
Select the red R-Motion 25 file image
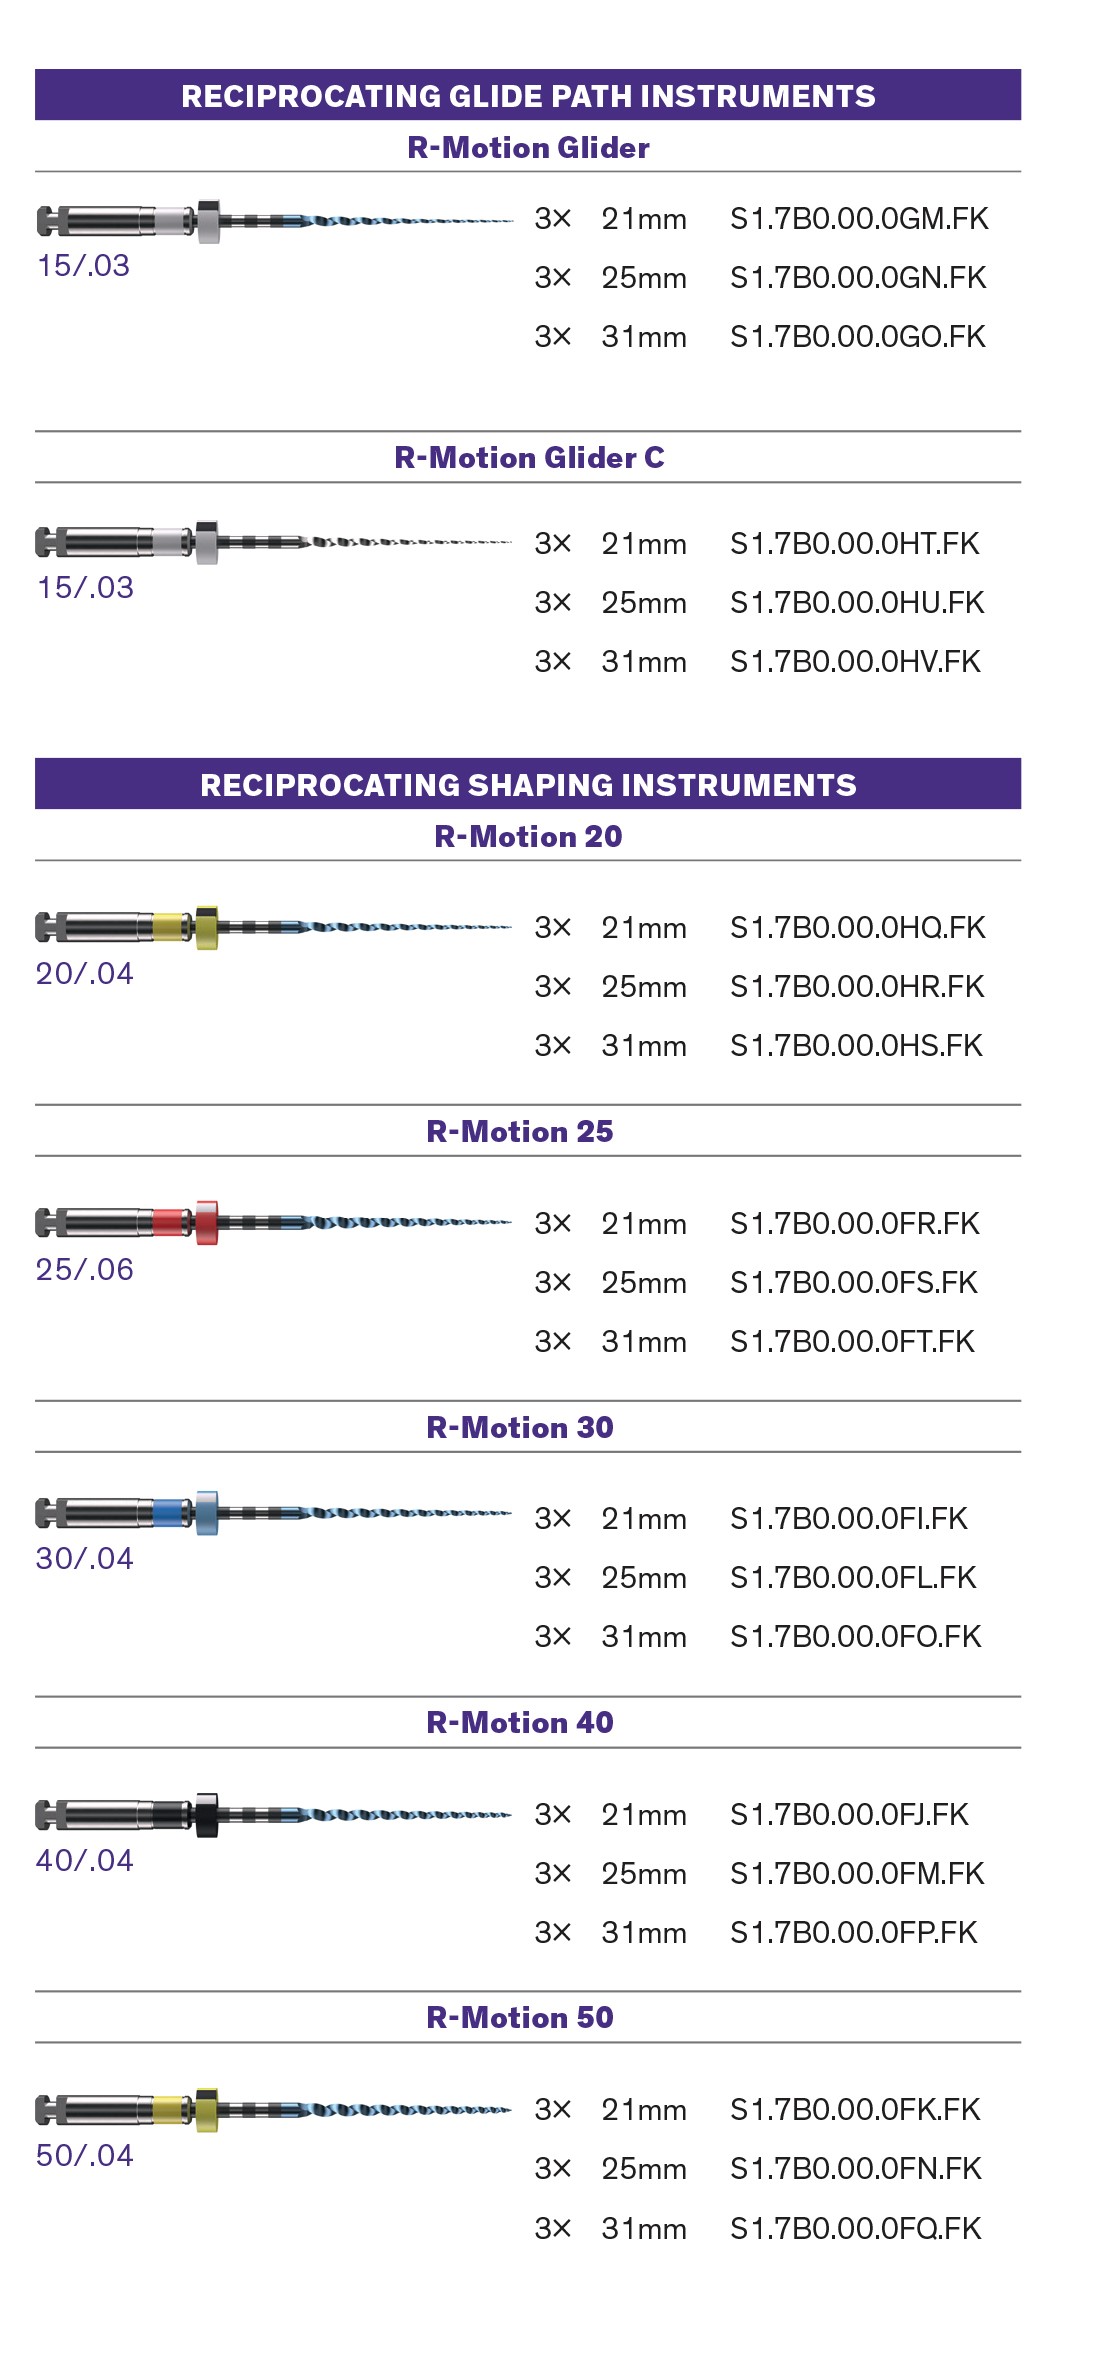(x=274, y=1222)
